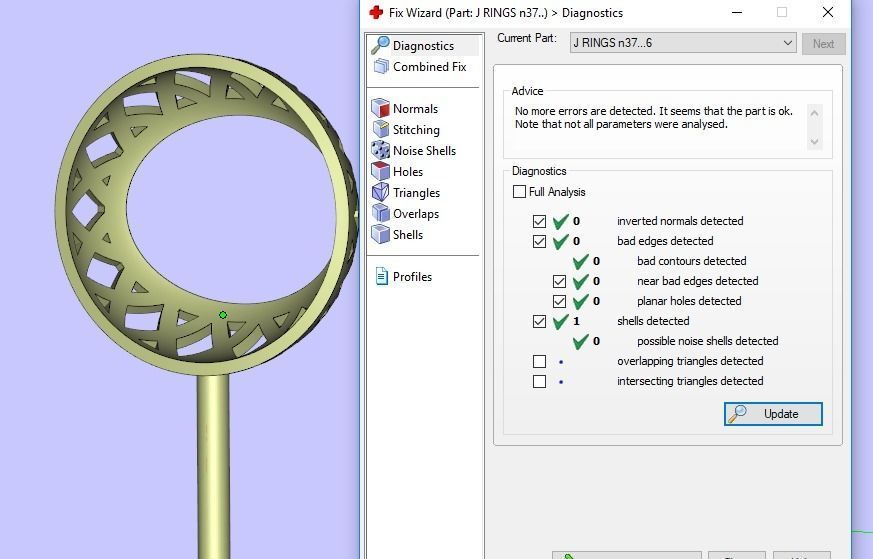
Task: Click green checkmark beside bad contours
Action: (x=581, y=261)
